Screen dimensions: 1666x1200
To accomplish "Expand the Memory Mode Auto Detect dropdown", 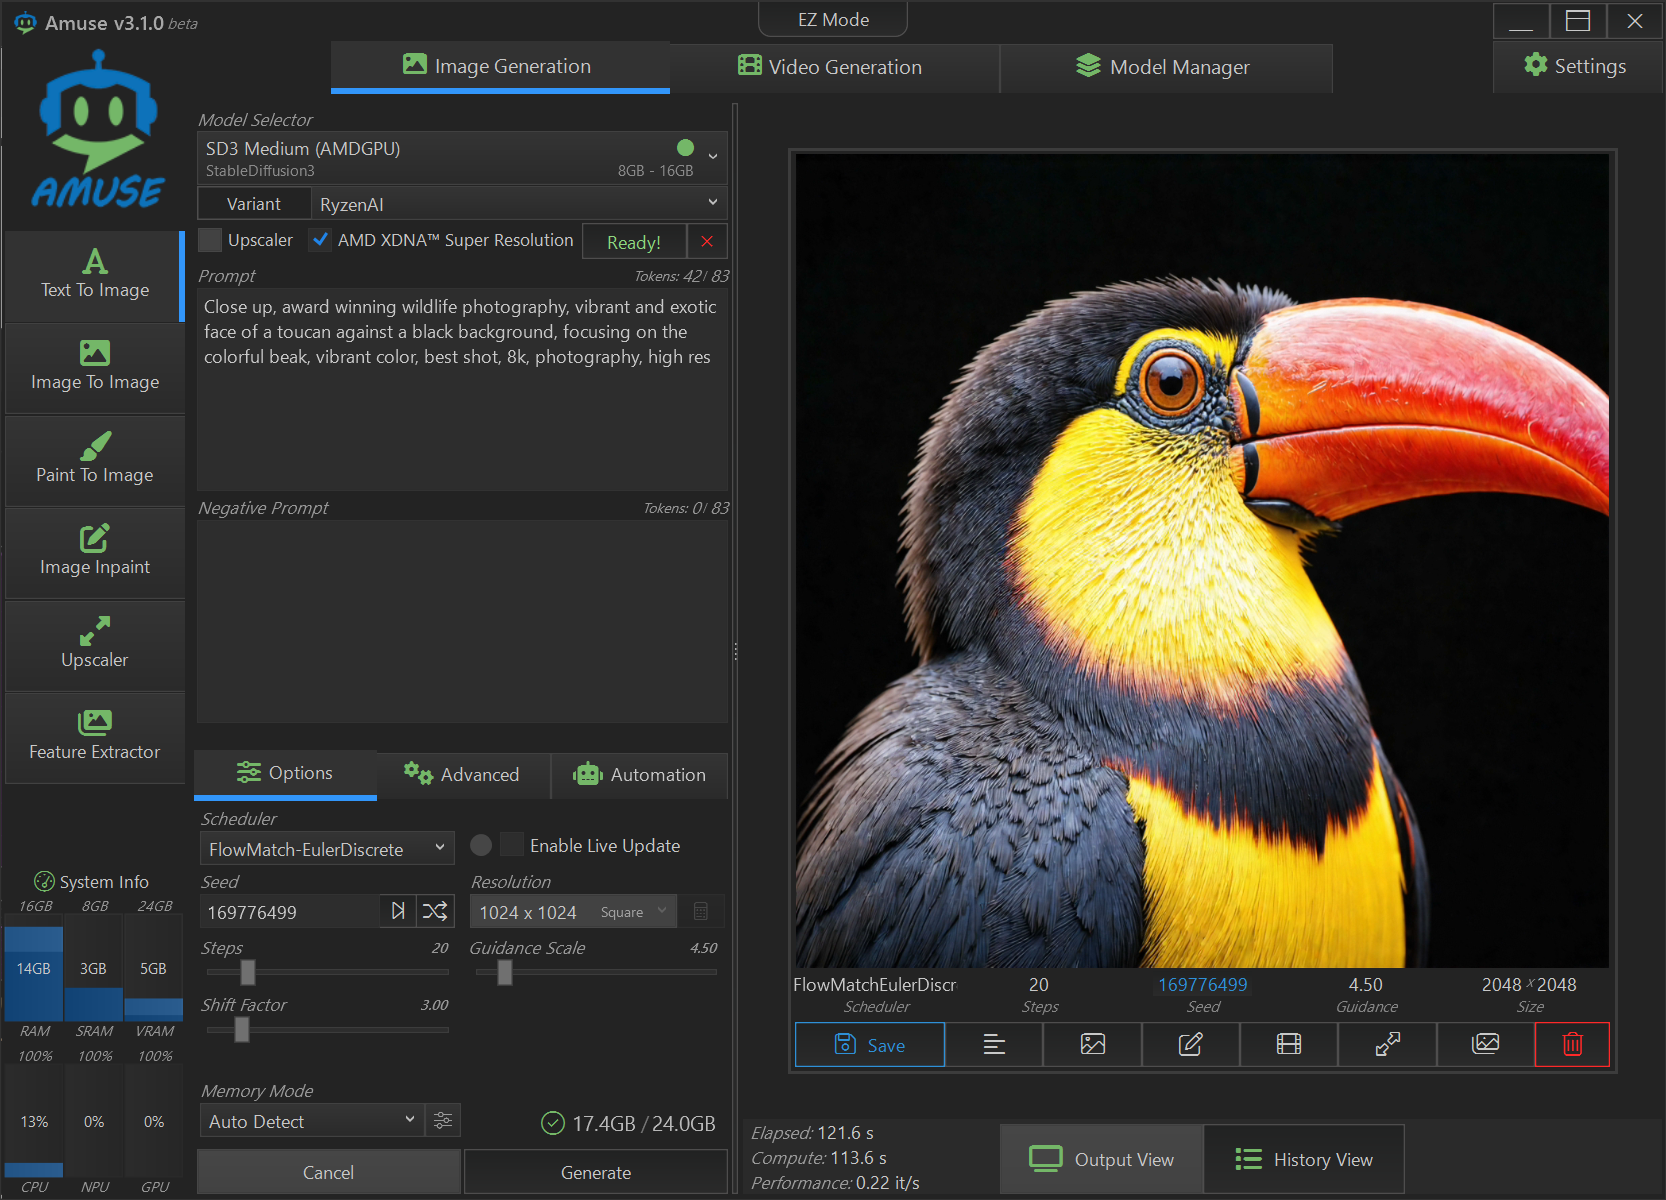I will coord(311,1121).
